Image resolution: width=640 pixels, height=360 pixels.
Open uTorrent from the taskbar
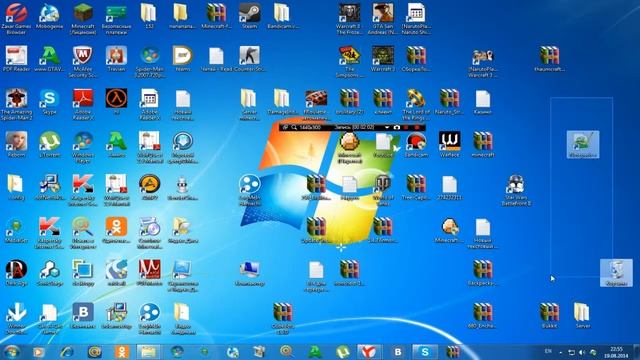[x=342, y=351]
